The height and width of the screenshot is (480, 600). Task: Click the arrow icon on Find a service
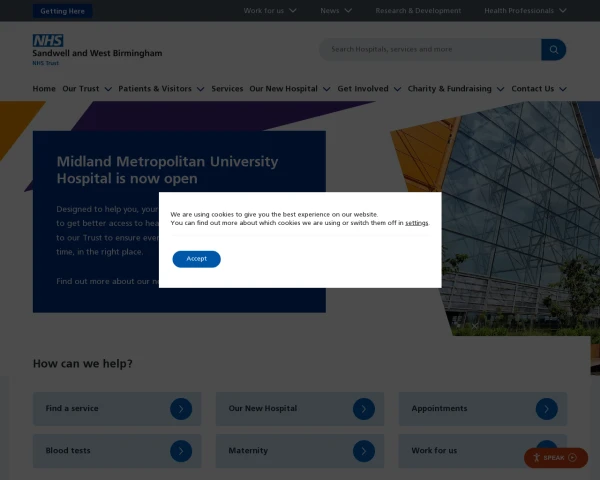[x=180, y=409]
